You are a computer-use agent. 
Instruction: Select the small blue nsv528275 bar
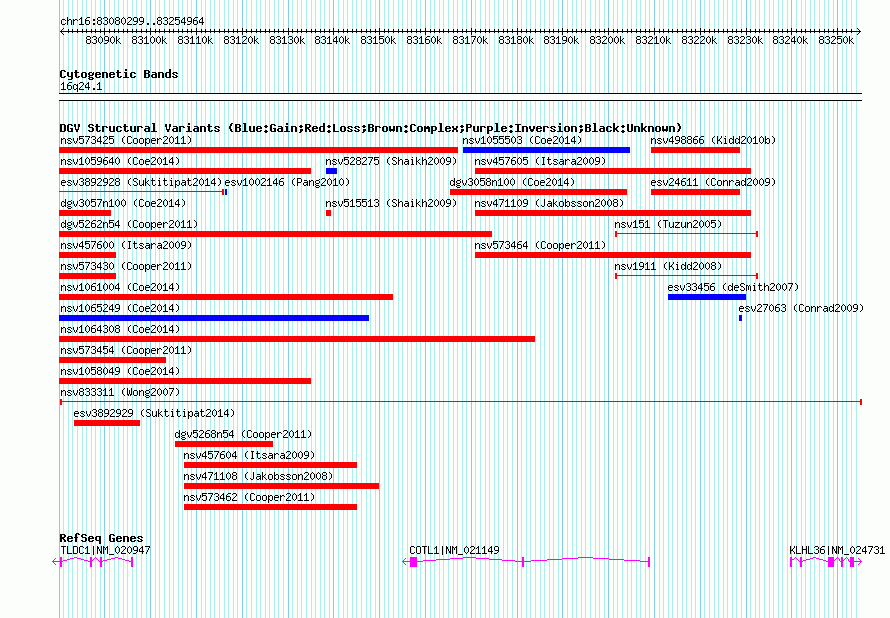point(331,171)
